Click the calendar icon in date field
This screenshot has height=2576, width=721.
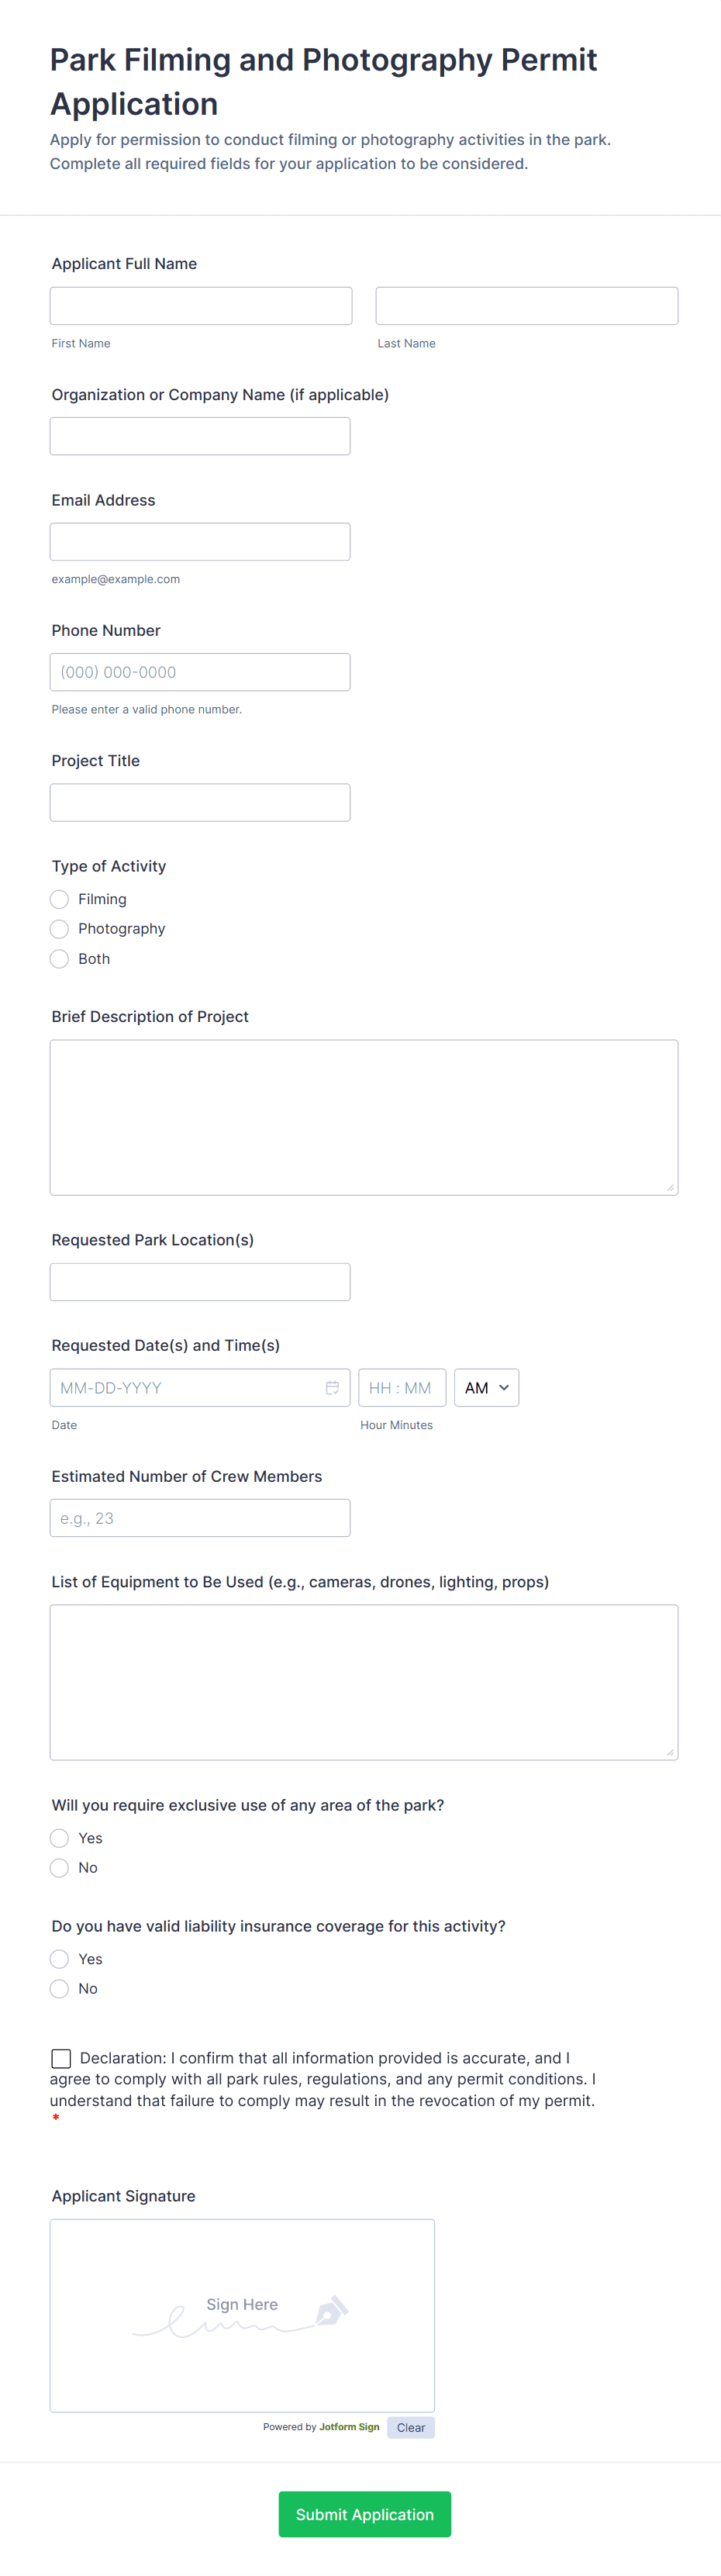pyautogui.click(x=332, y=1387)
